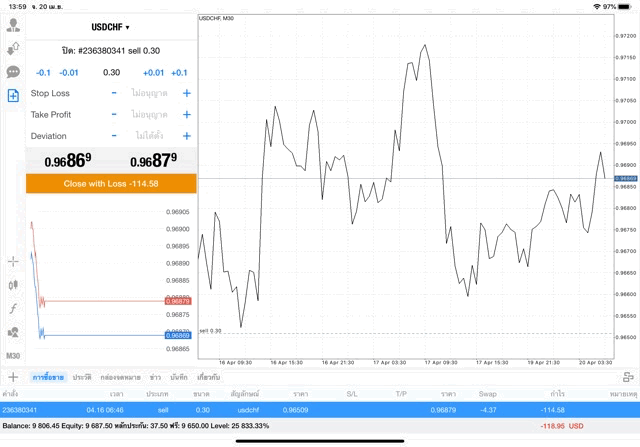Select the new order document icon
This screenshot has height=447, width=640.
coord(13,96)
